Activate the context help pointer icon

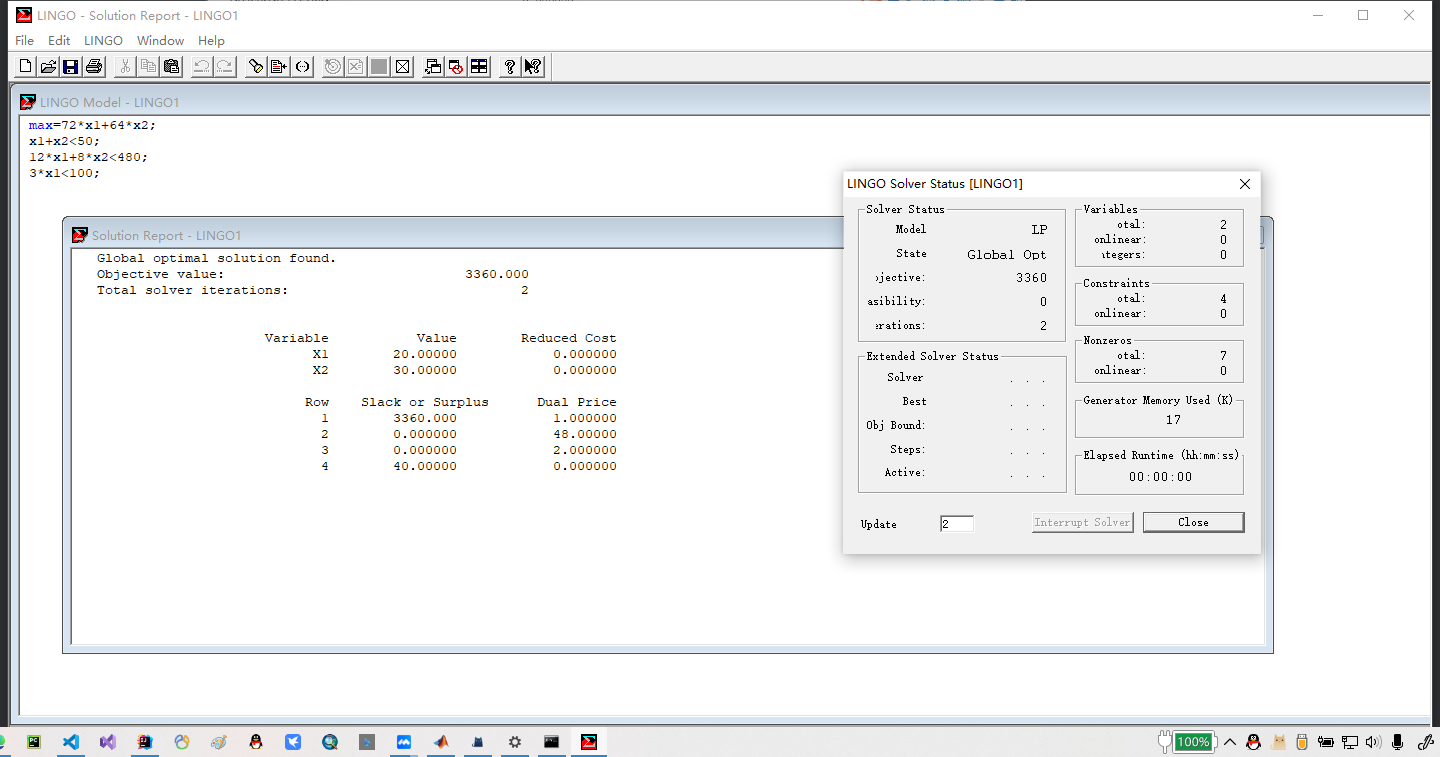coord(533,67)
